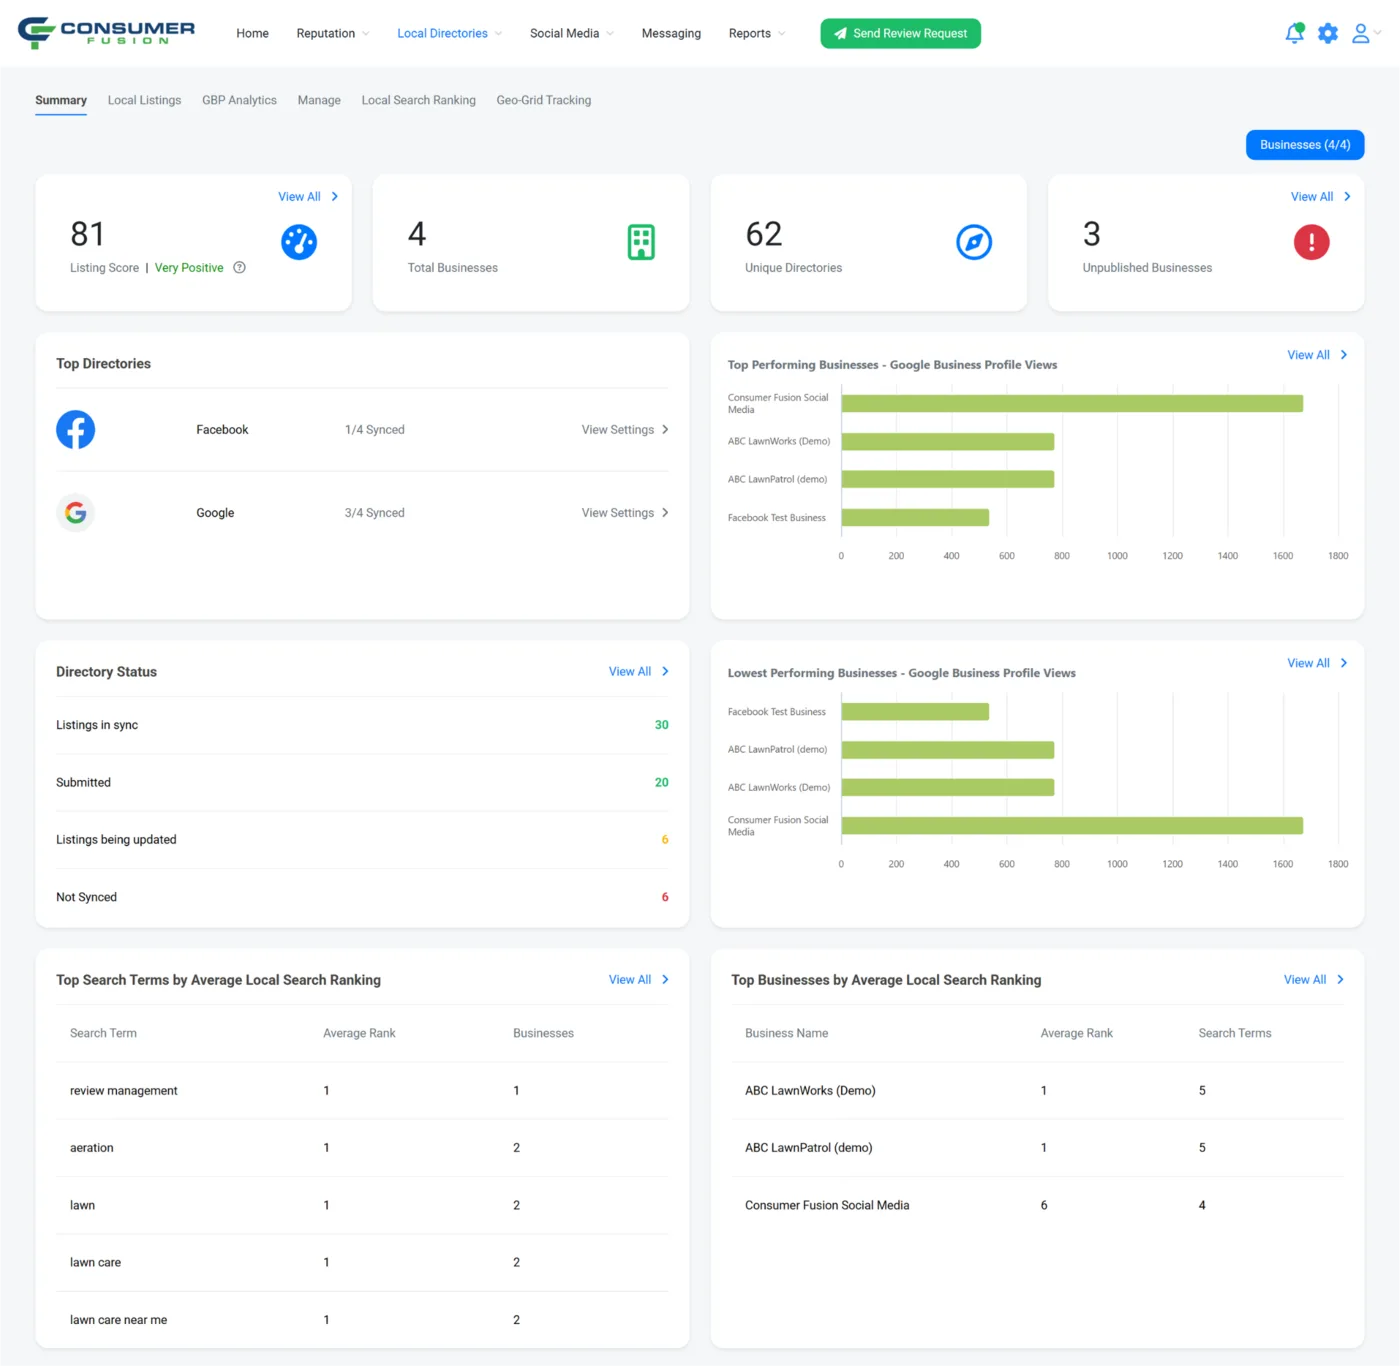Click the Consumer Fusion logo
Viewport: 1400px width, 1366px height.
click(106, 33)
